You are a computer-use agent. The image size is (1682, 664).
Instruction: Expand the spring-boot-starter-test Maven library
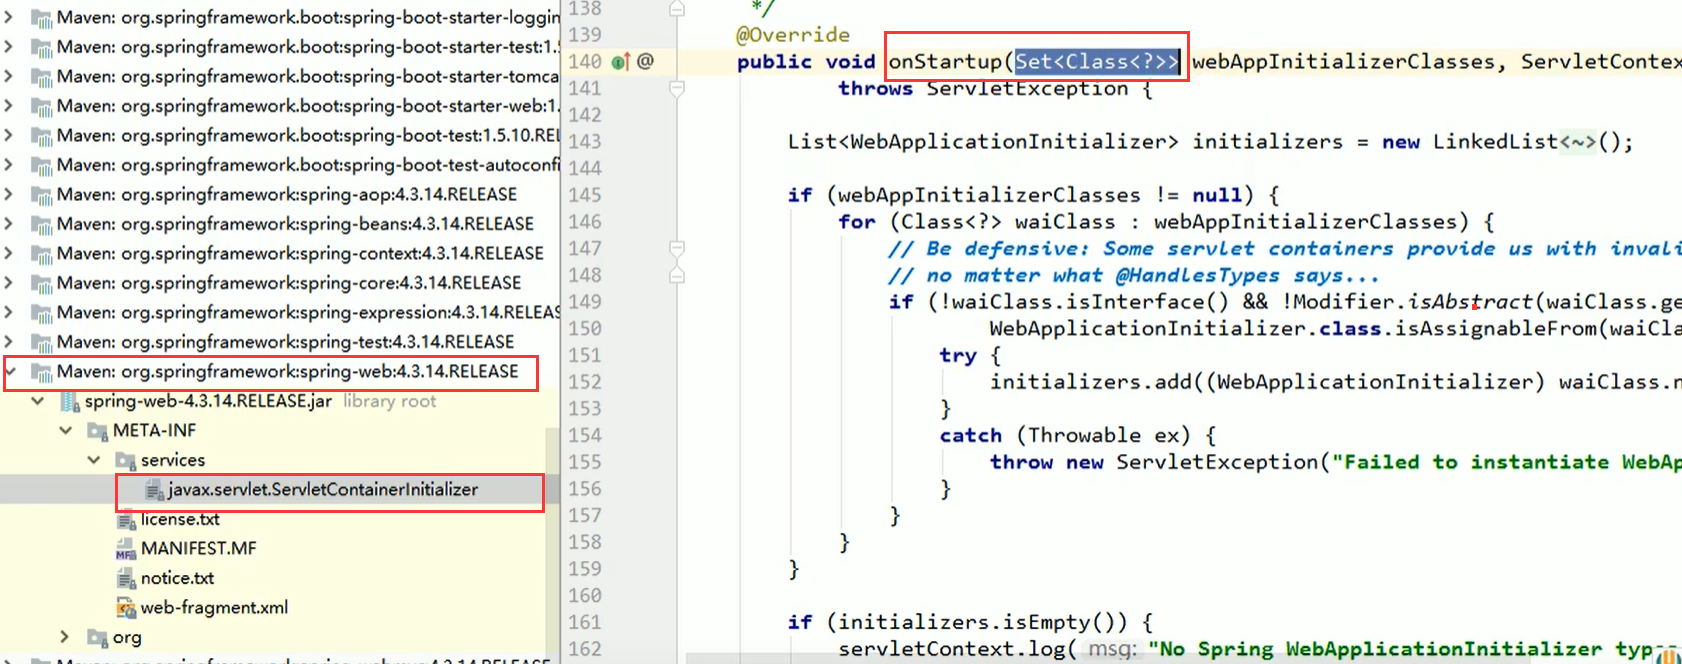point(9,47)
